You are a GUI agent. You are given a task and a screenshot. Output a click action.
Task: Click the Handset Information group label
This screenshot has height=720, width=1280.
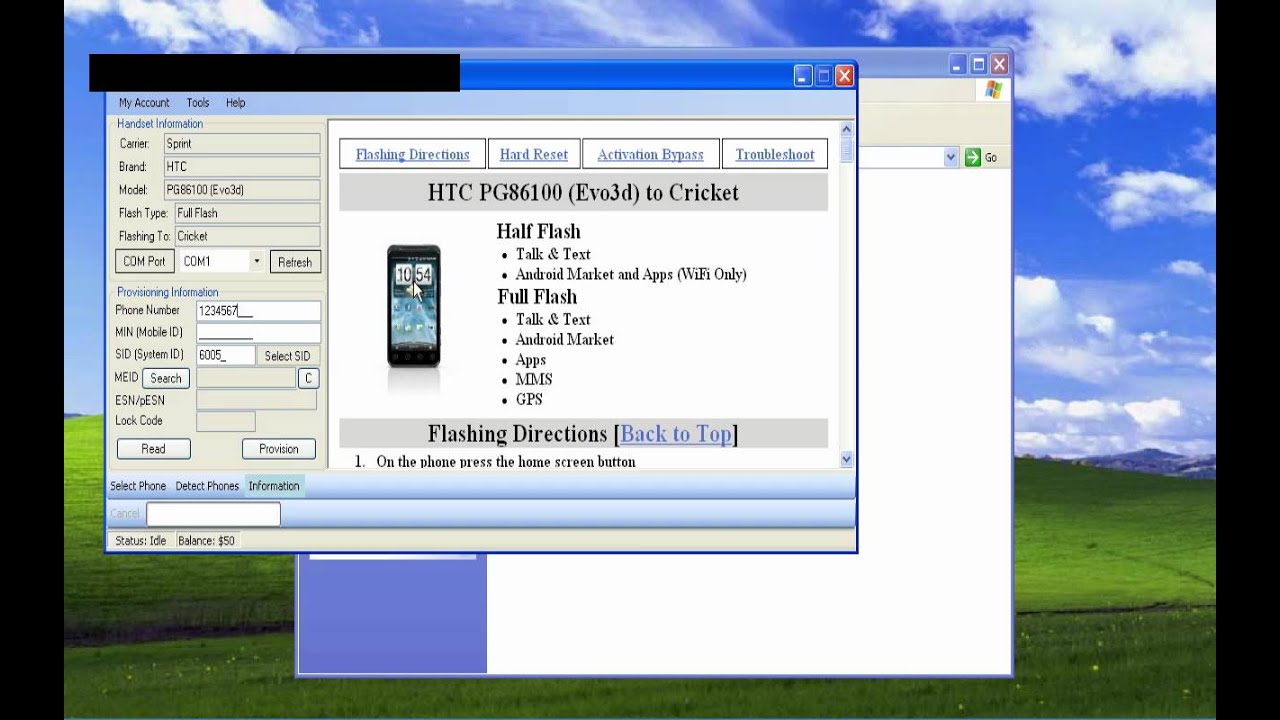tap(160, 124)
